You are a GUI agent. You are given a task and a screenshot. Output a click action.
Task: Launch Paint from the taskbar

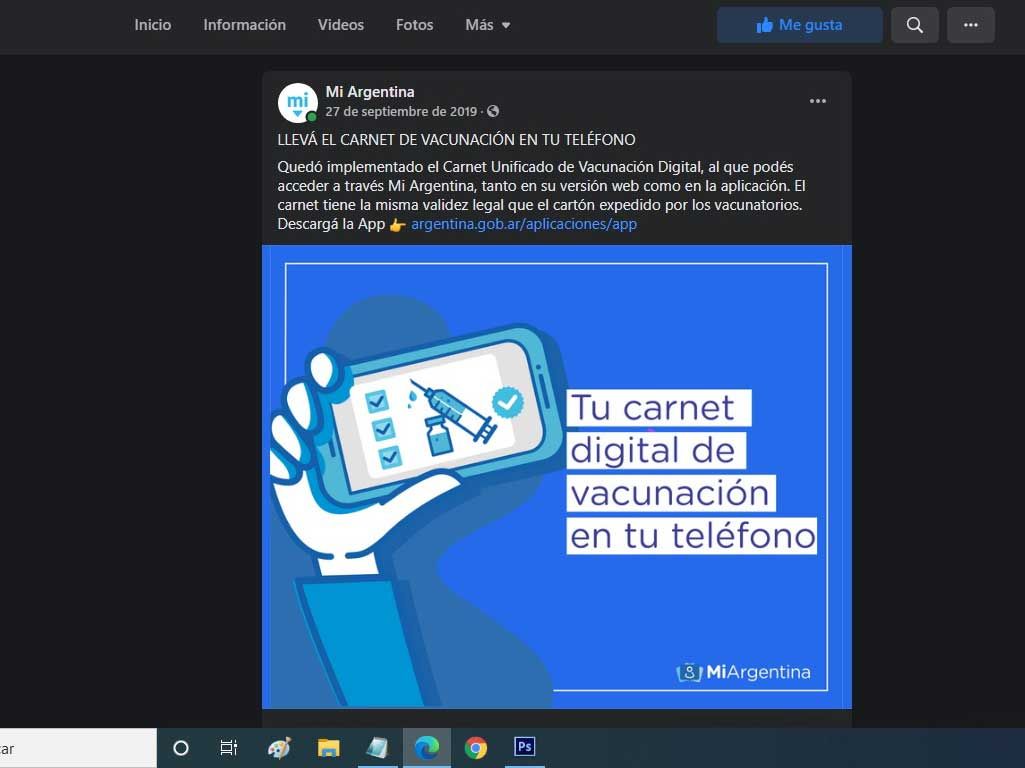point(279,748)
